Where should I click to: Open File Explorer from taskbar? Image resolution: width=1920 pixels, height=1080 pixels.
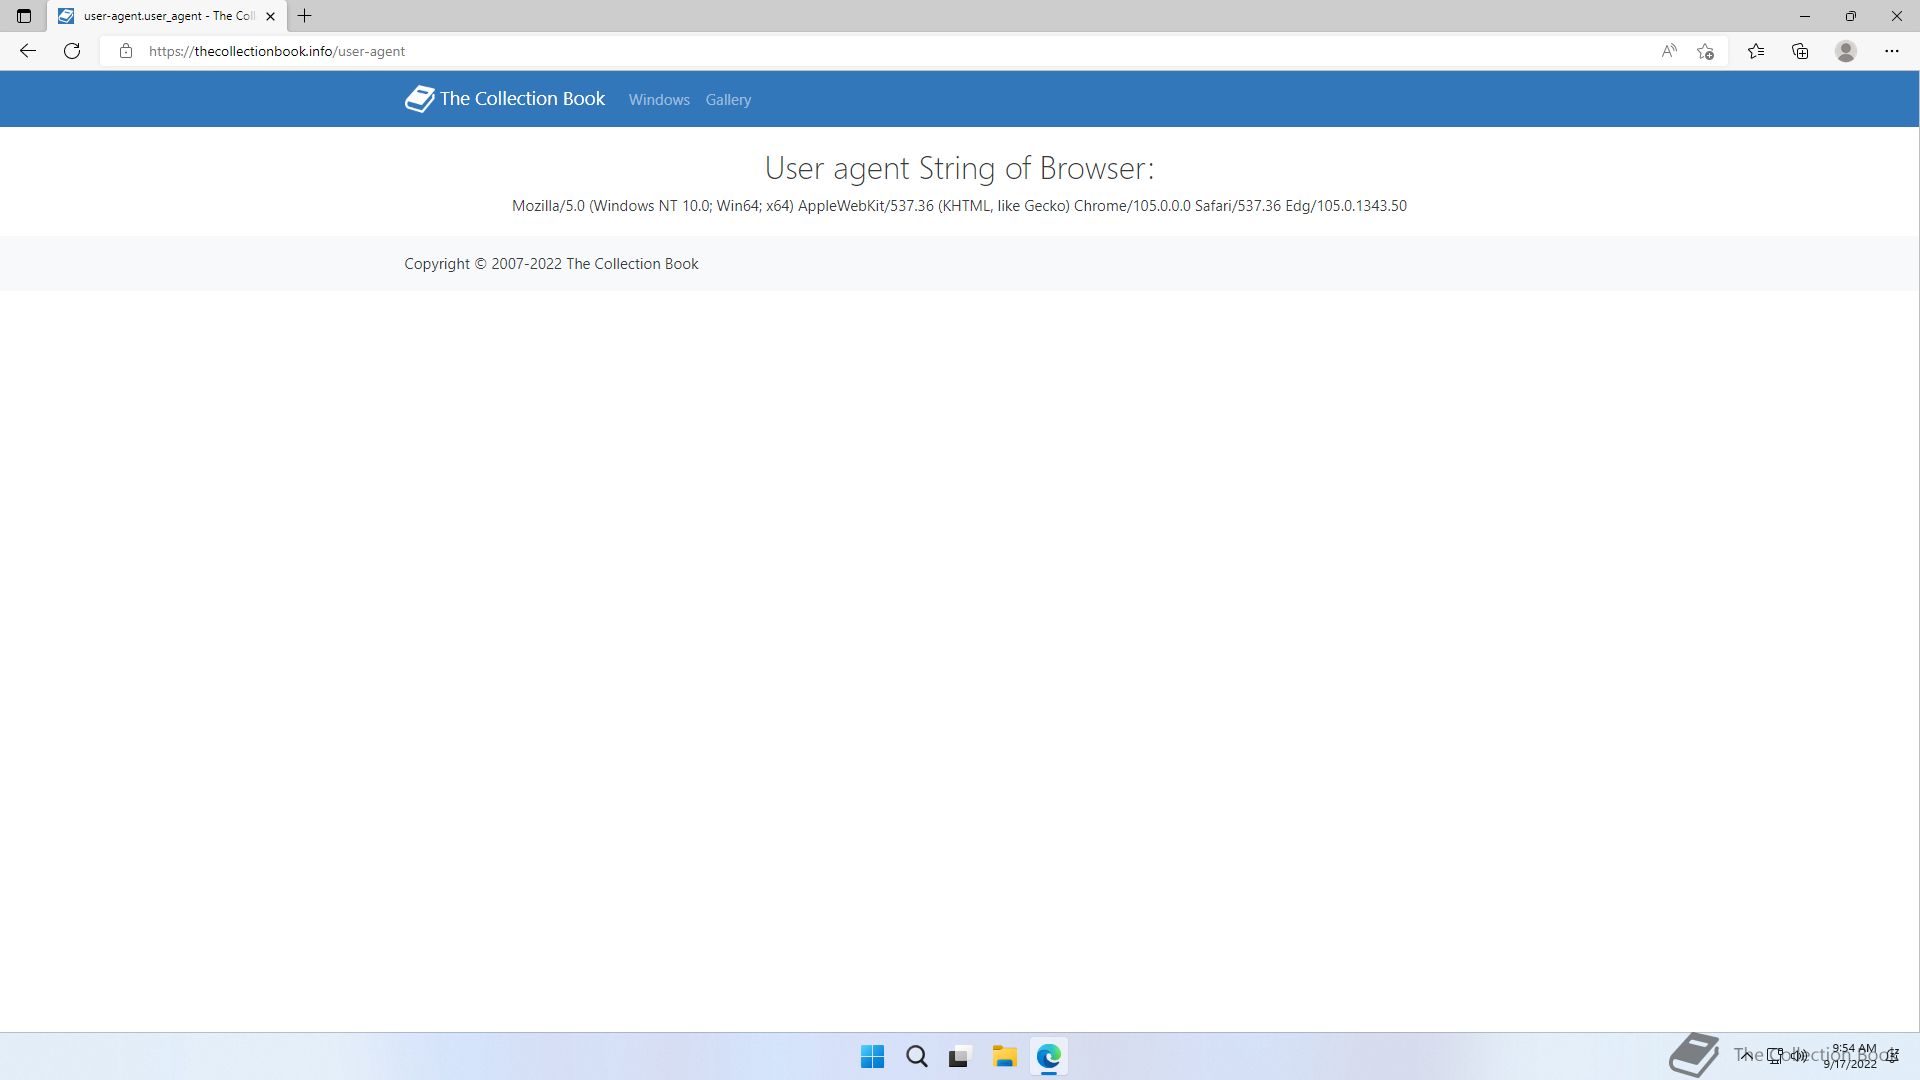[x=1004, y=1057]
